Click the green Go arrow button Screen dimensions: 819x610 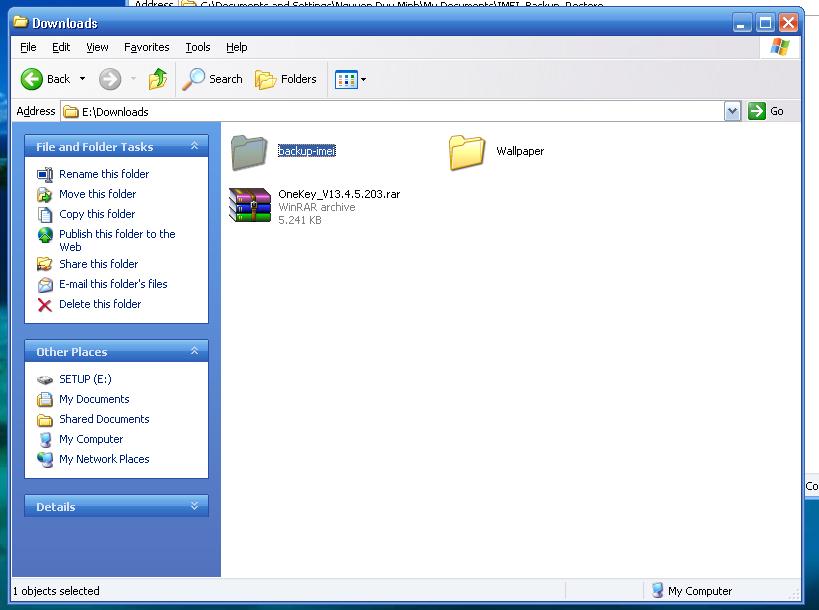click(x=756, y=111)
